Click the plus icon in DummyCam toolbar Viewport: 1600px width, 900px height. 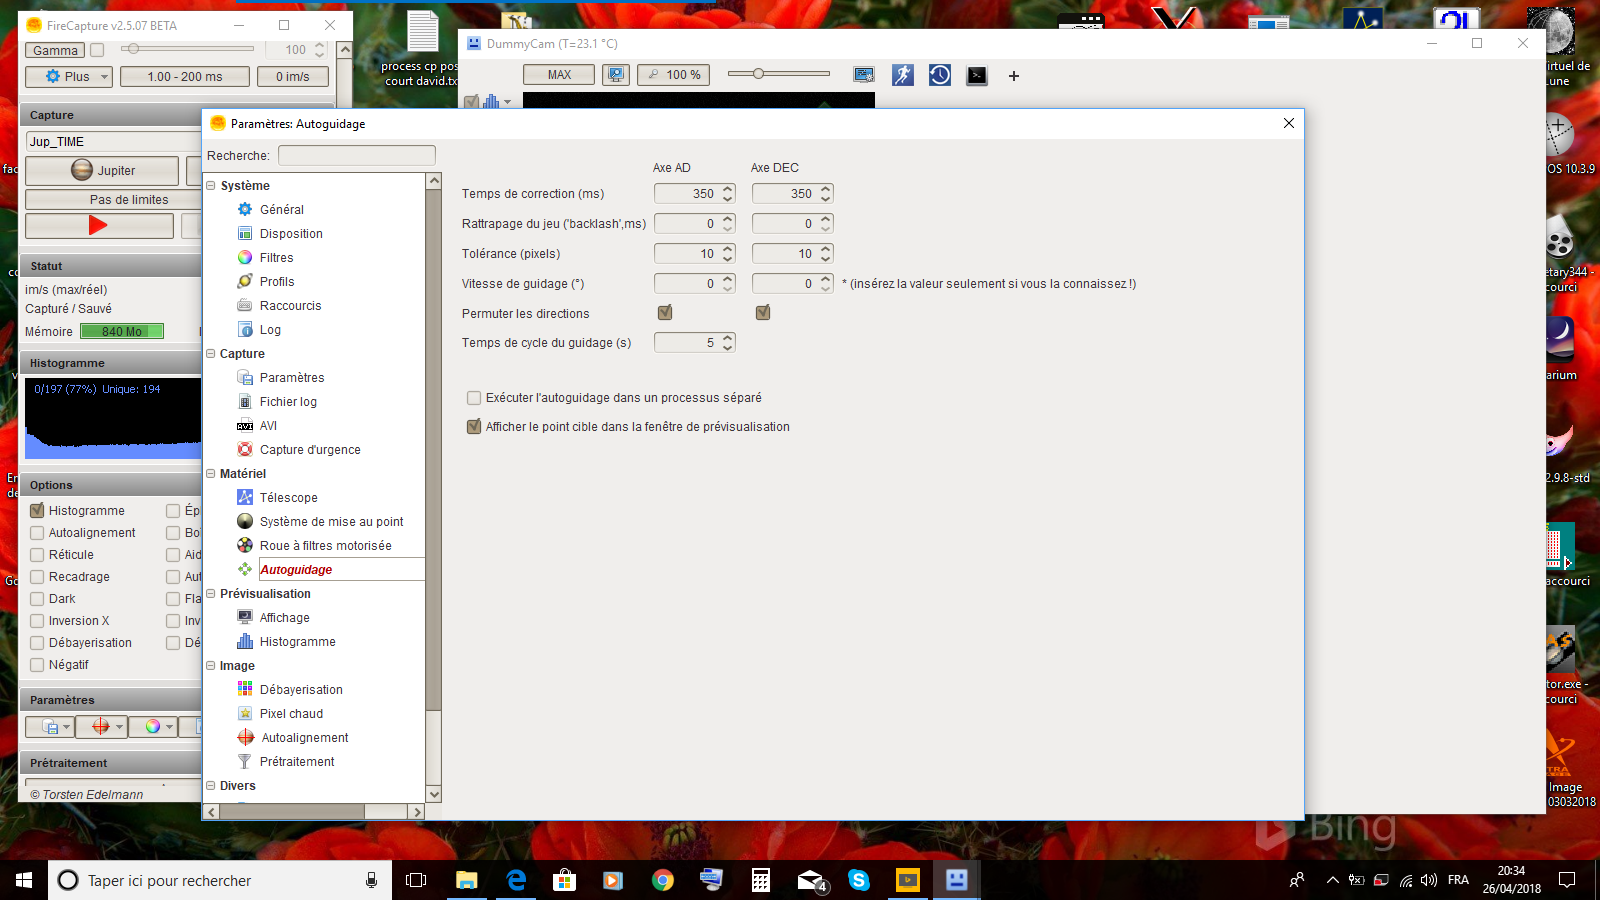[1013, 76]
